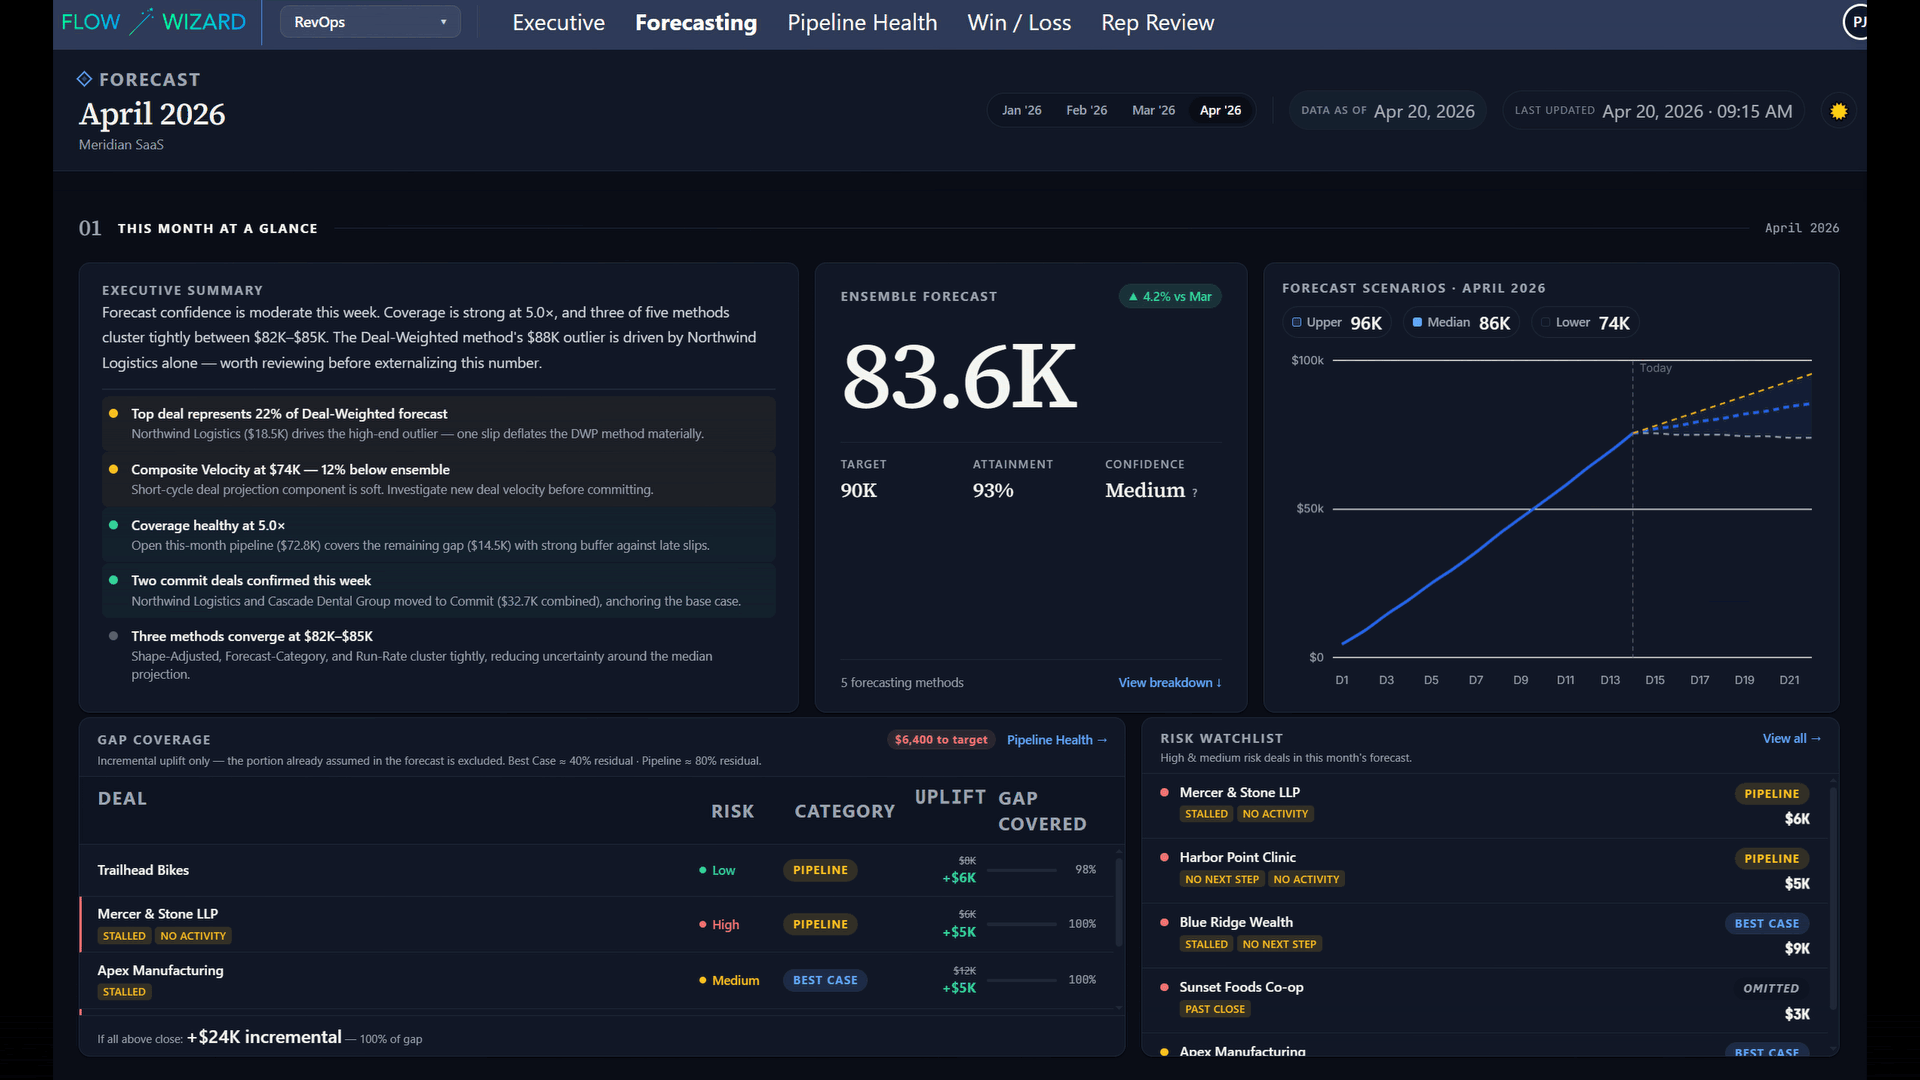Click the 83.6K ensemble forecast value
Viewport: 1920px width, 1080px height.
coord(959,377)
